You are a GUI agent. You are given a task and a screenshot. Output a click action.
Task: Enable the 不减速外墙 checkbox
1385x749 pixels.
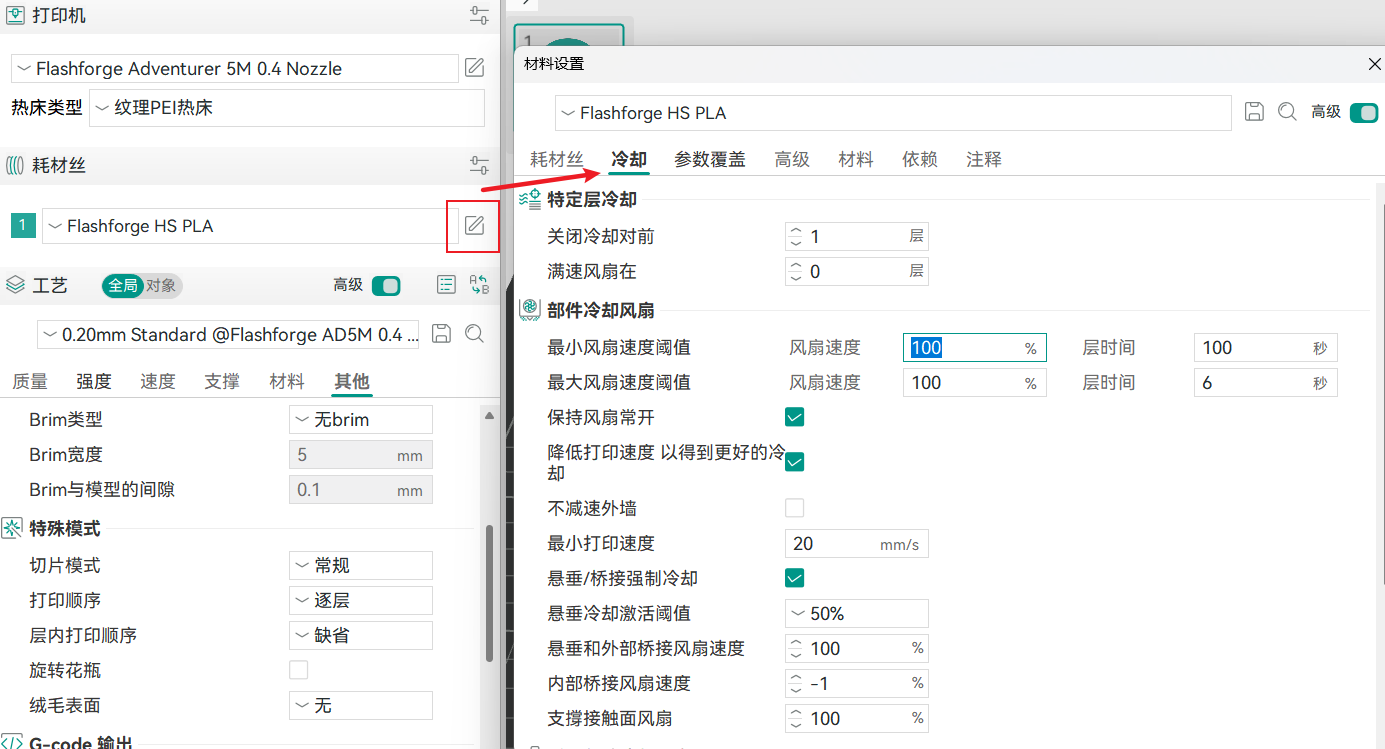point(794,508)
